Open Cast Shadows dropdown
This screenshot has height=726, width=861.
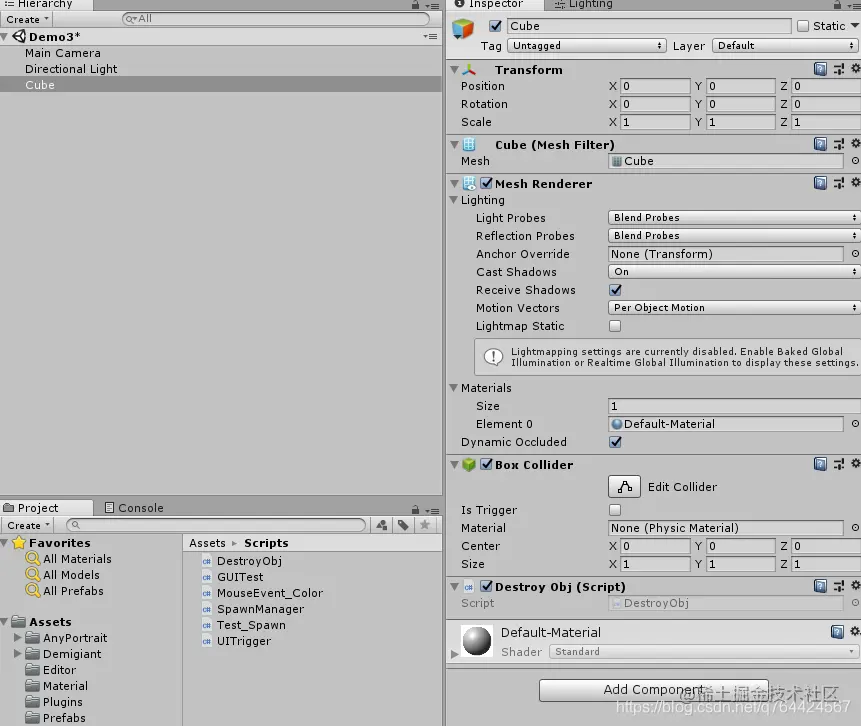(734, 271)
